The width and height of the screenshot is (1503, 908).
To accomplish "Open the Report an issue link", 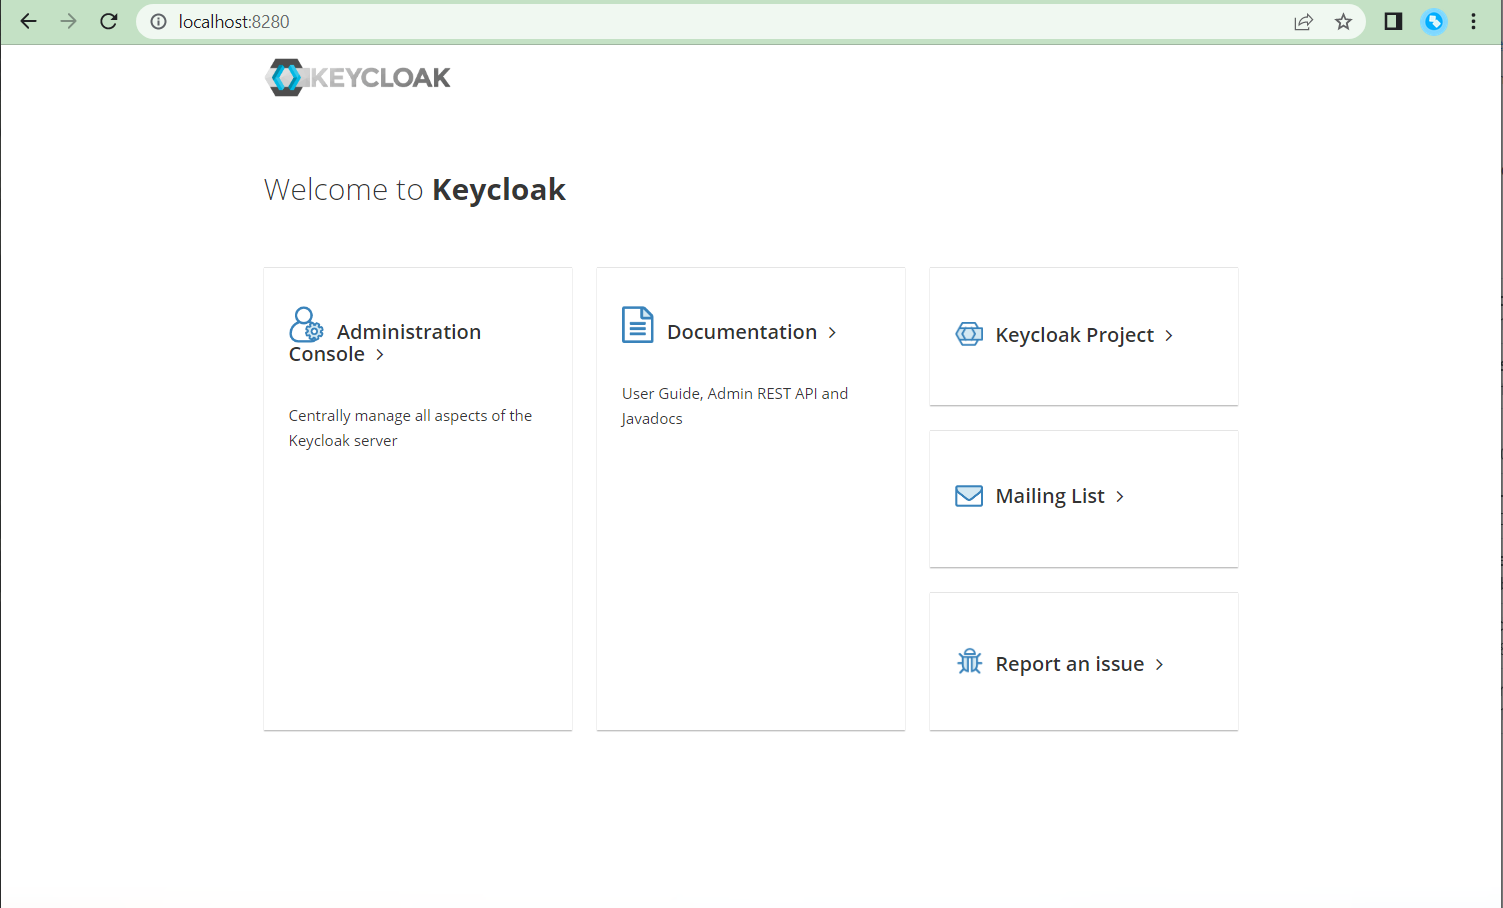I will coord(1070,664).
